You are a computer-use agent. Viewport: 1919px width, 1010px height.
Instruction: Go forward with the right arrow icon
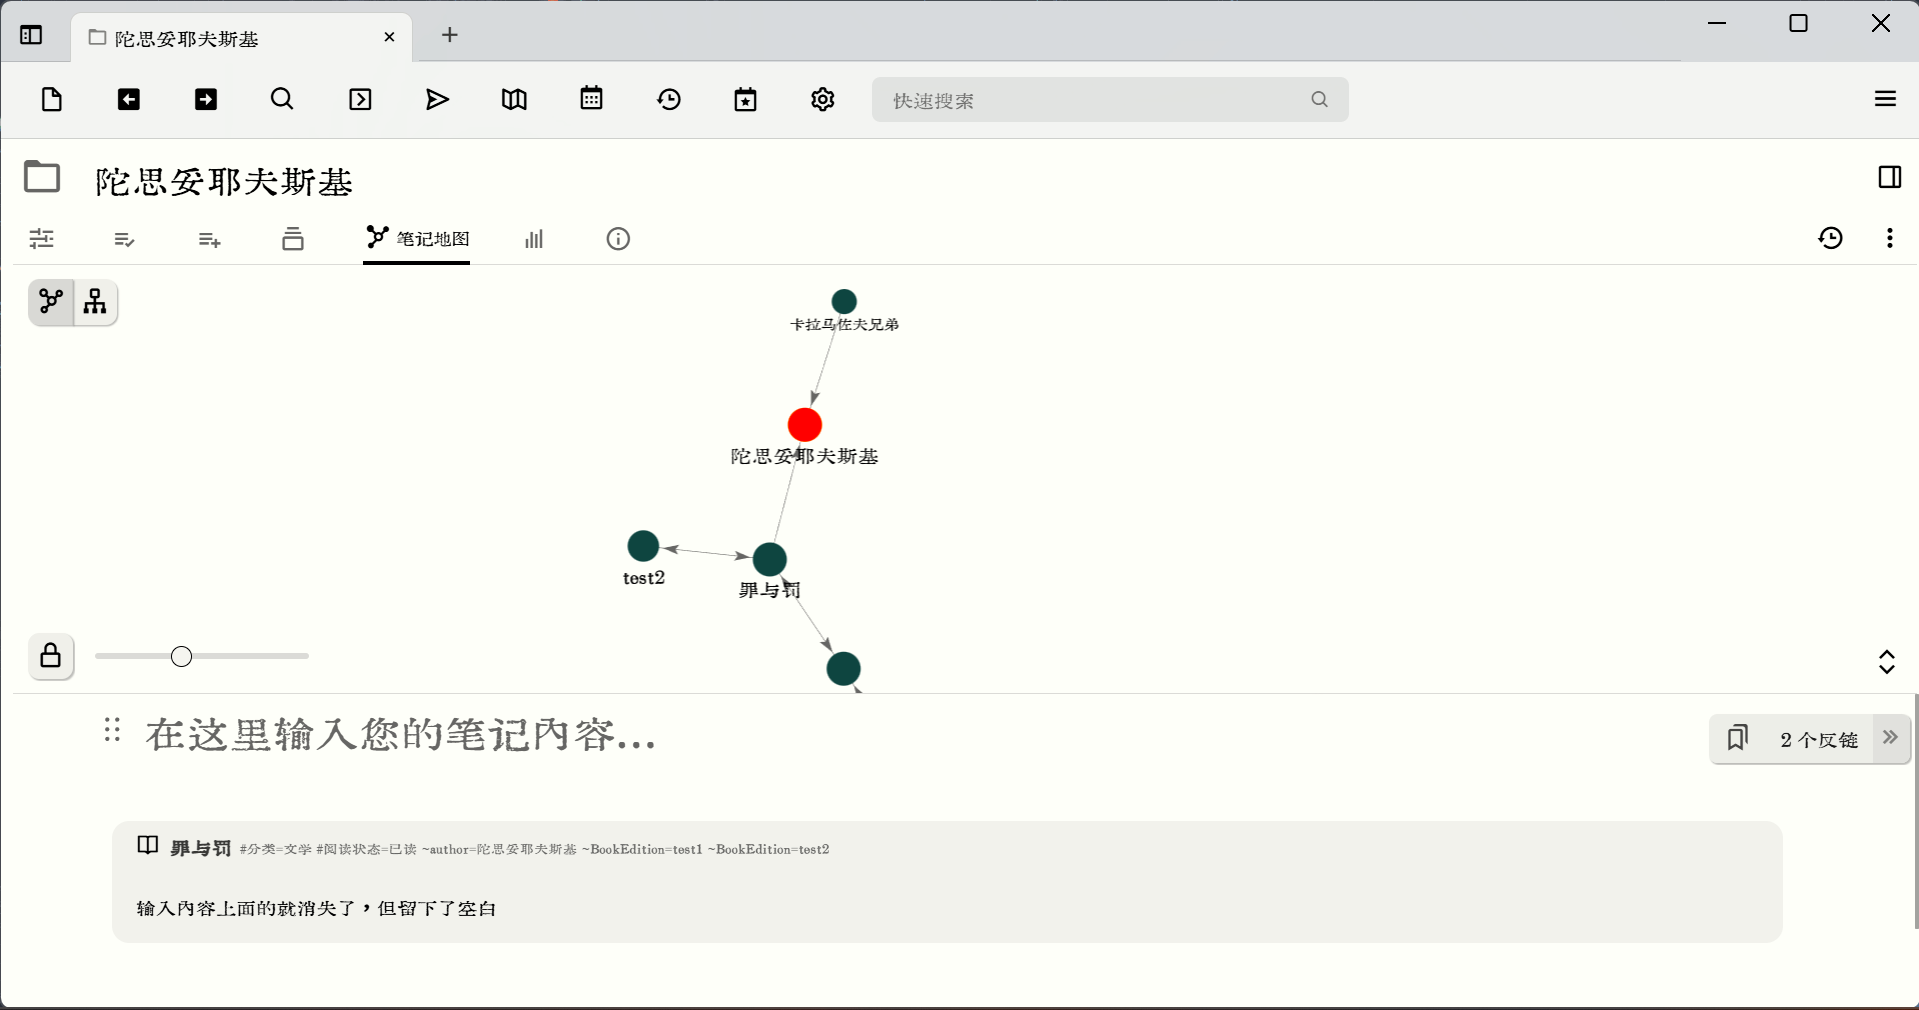coord(206,99)
